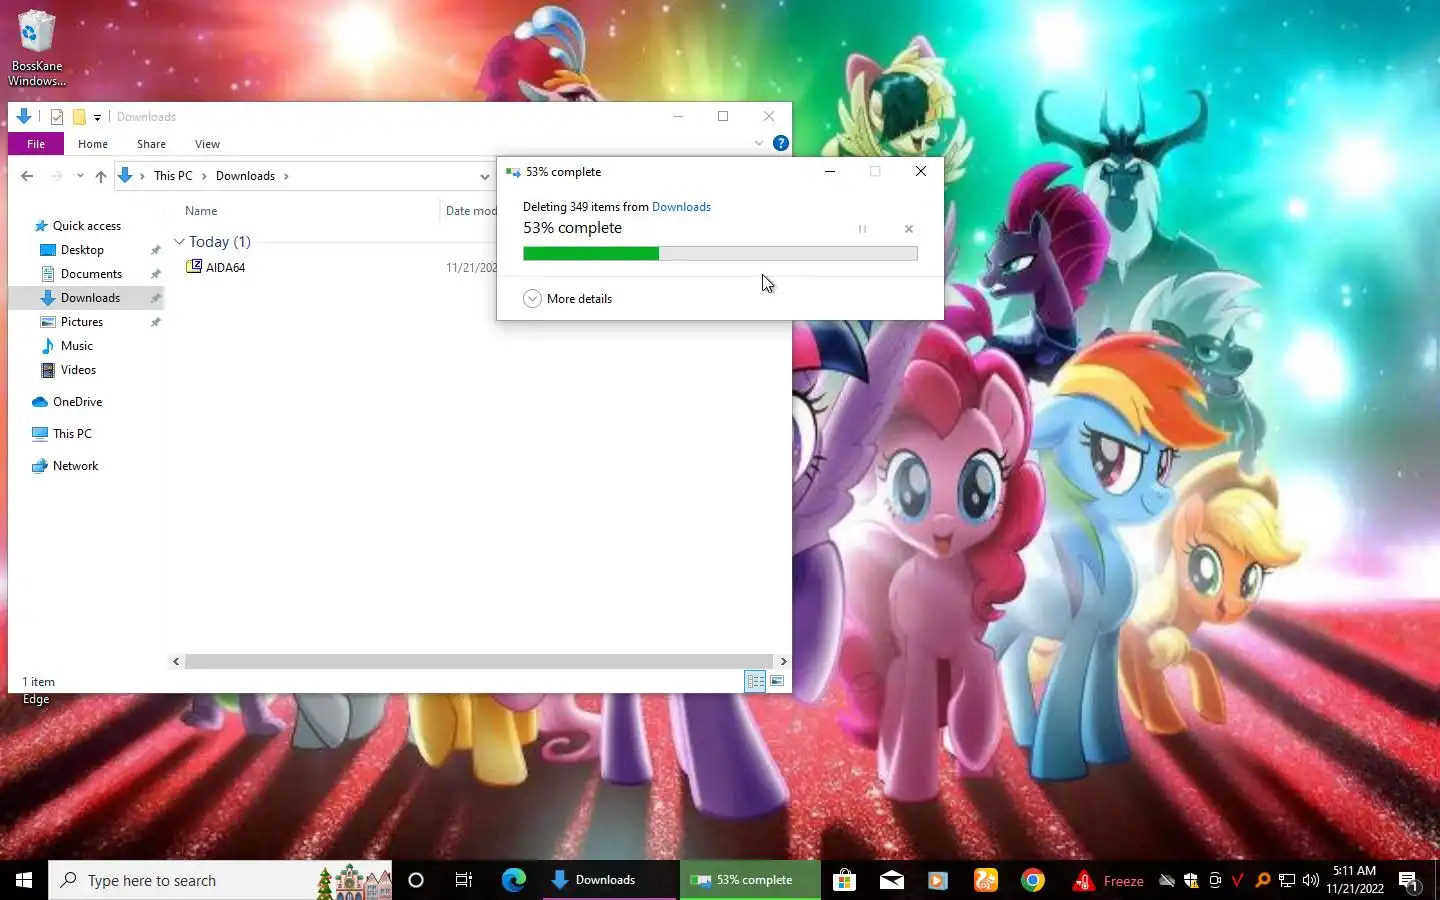Go up one folder level
Viewport: 1440px width, 900px height.
coord(101,176)
